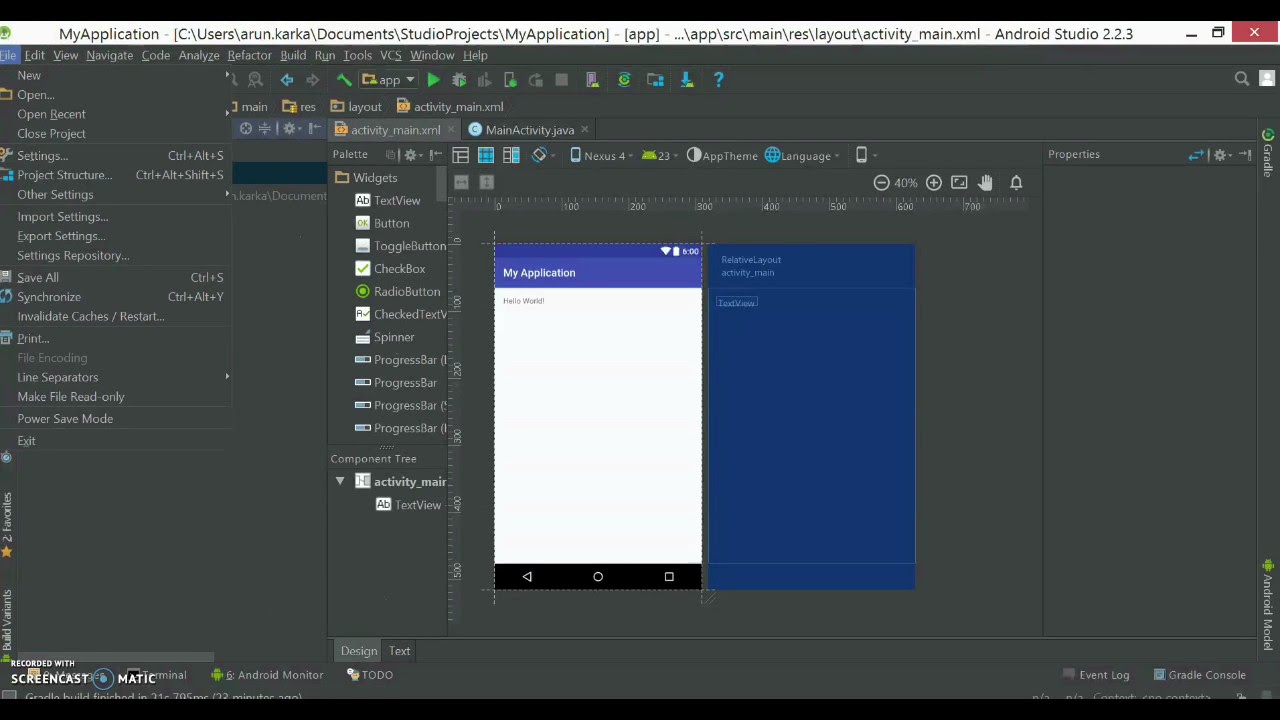Open the API 23 version dropdown
The width and height of the screenshot is (1280, 720).
660,156
